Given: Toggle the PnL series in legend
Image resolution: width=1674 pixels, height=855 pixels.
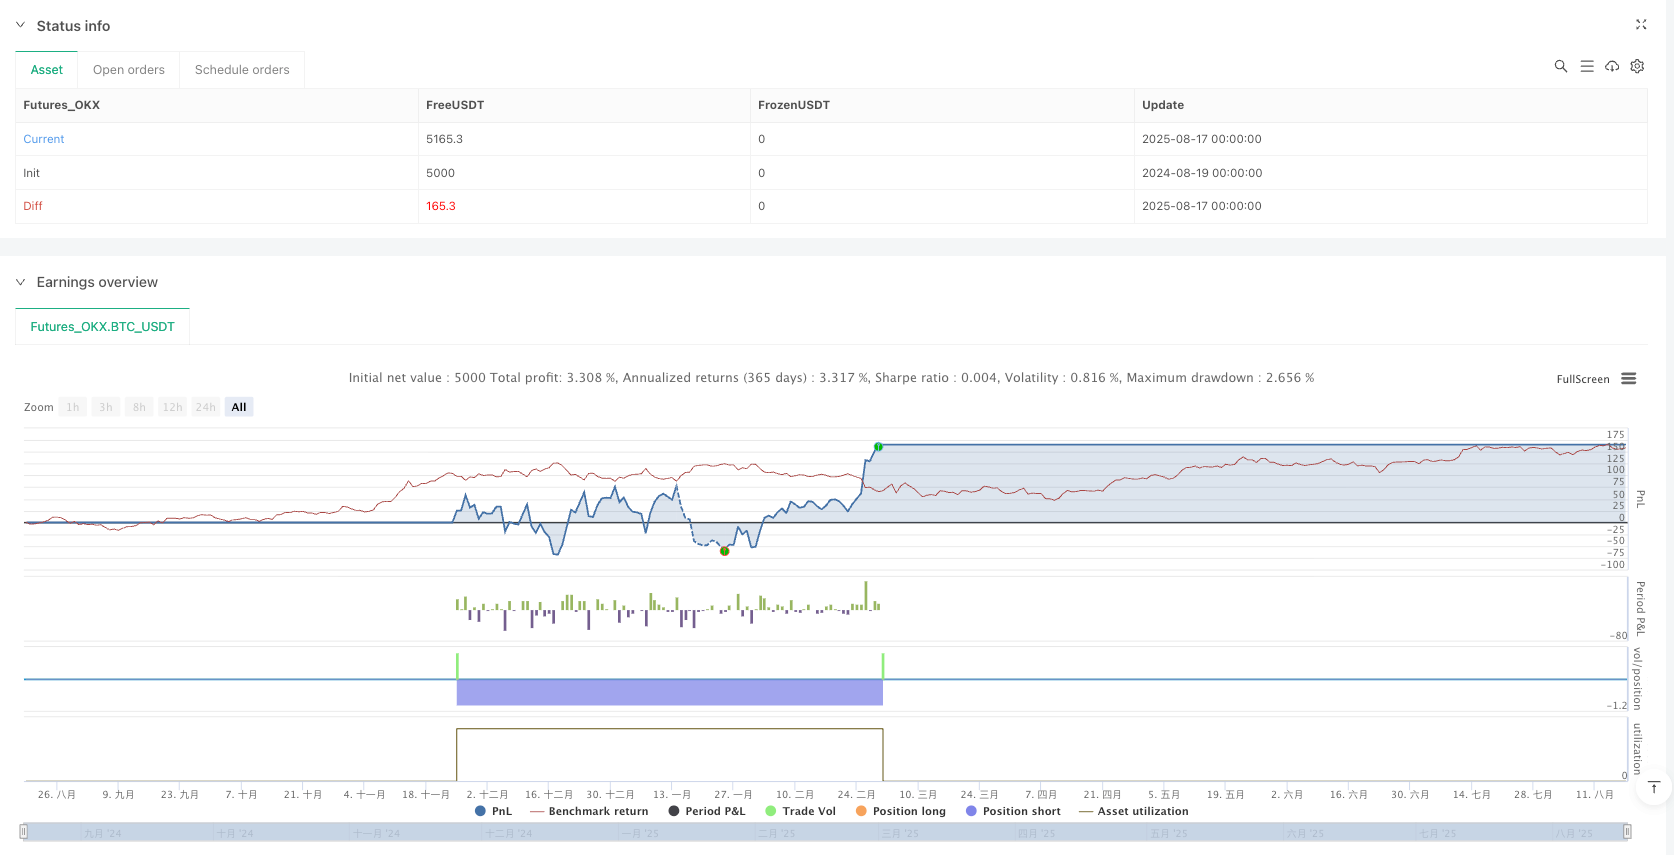Looking at the screenshot, I should [494, 811].
